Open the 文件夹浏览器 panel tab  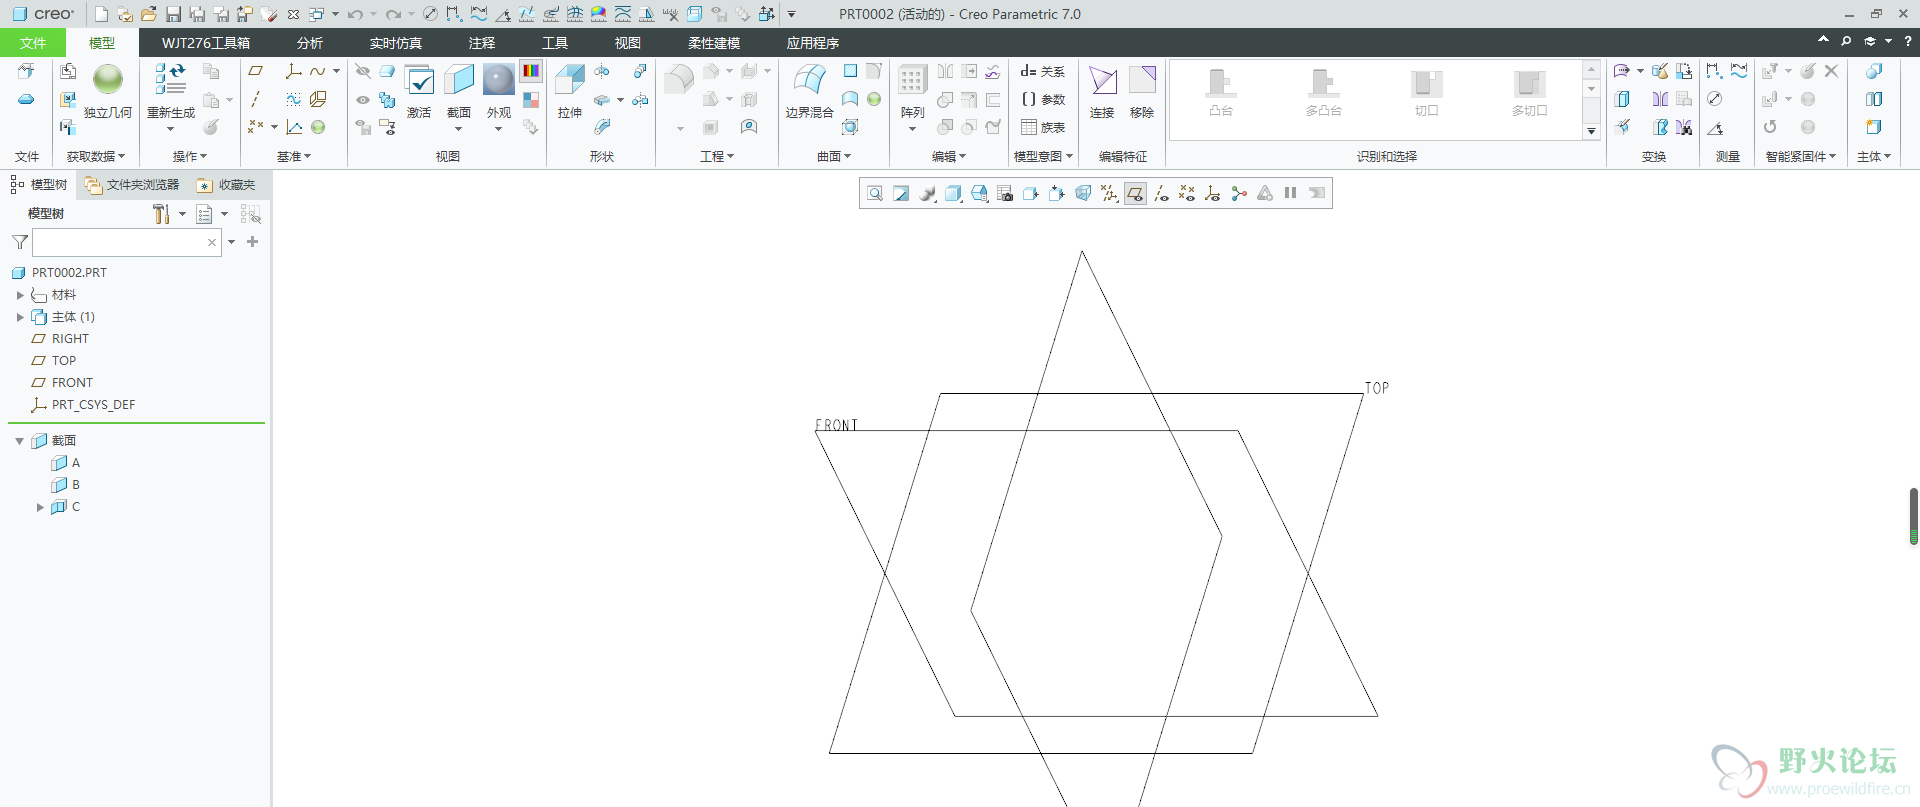(132, 185)
